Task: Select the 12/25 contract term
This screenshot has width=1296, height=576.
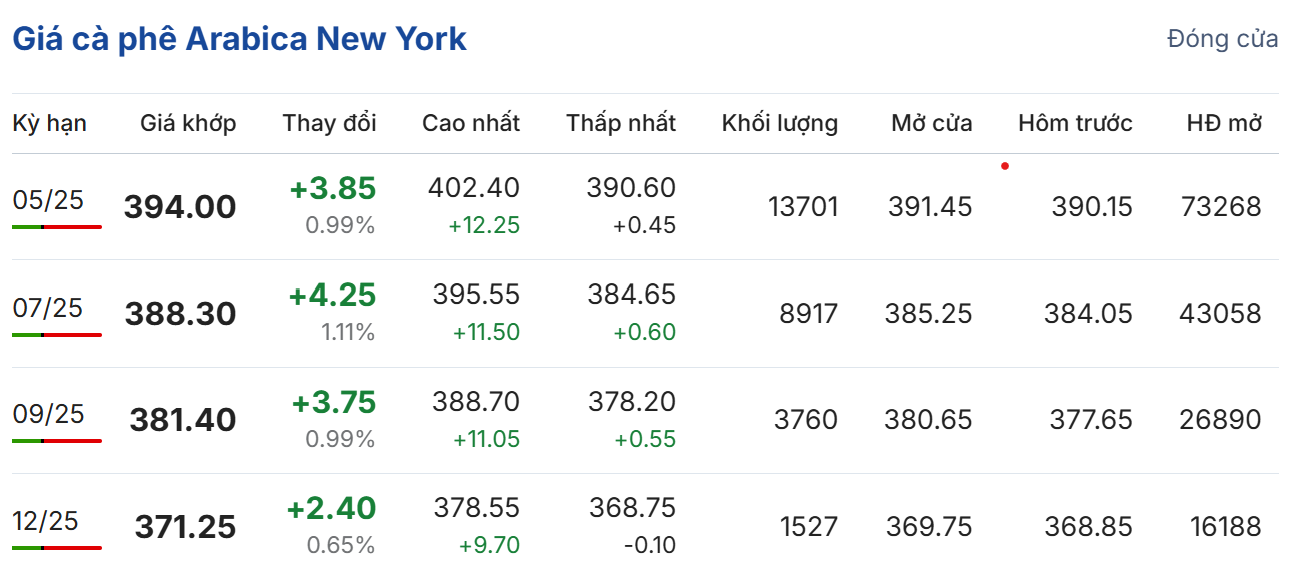Action: tap(45, 520)
